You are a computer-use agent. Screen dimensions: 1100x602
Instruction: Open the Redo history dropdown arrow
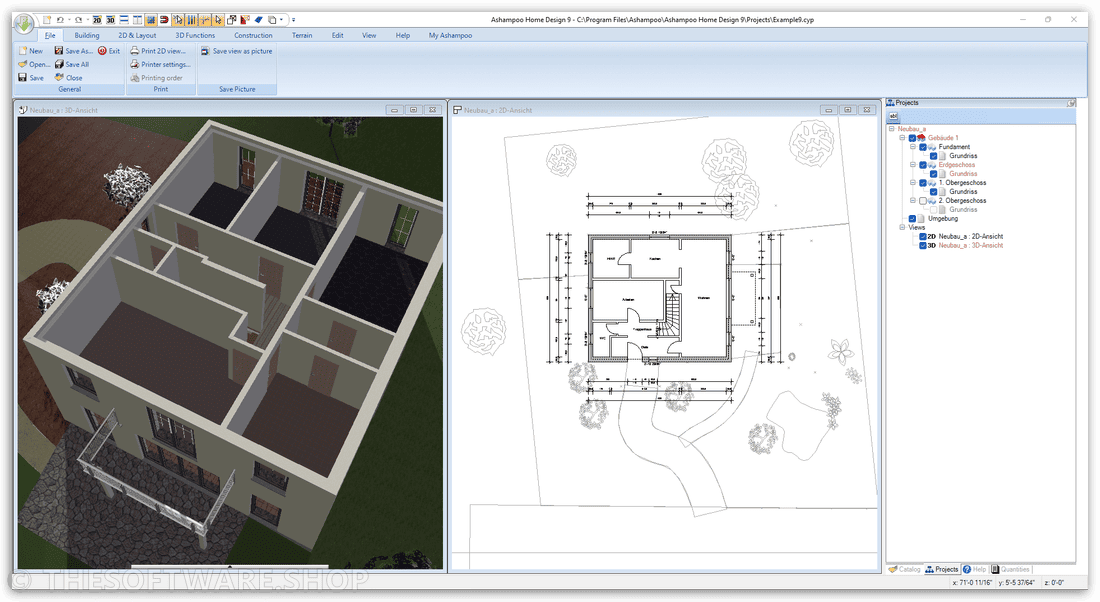[x=88, y=20]
